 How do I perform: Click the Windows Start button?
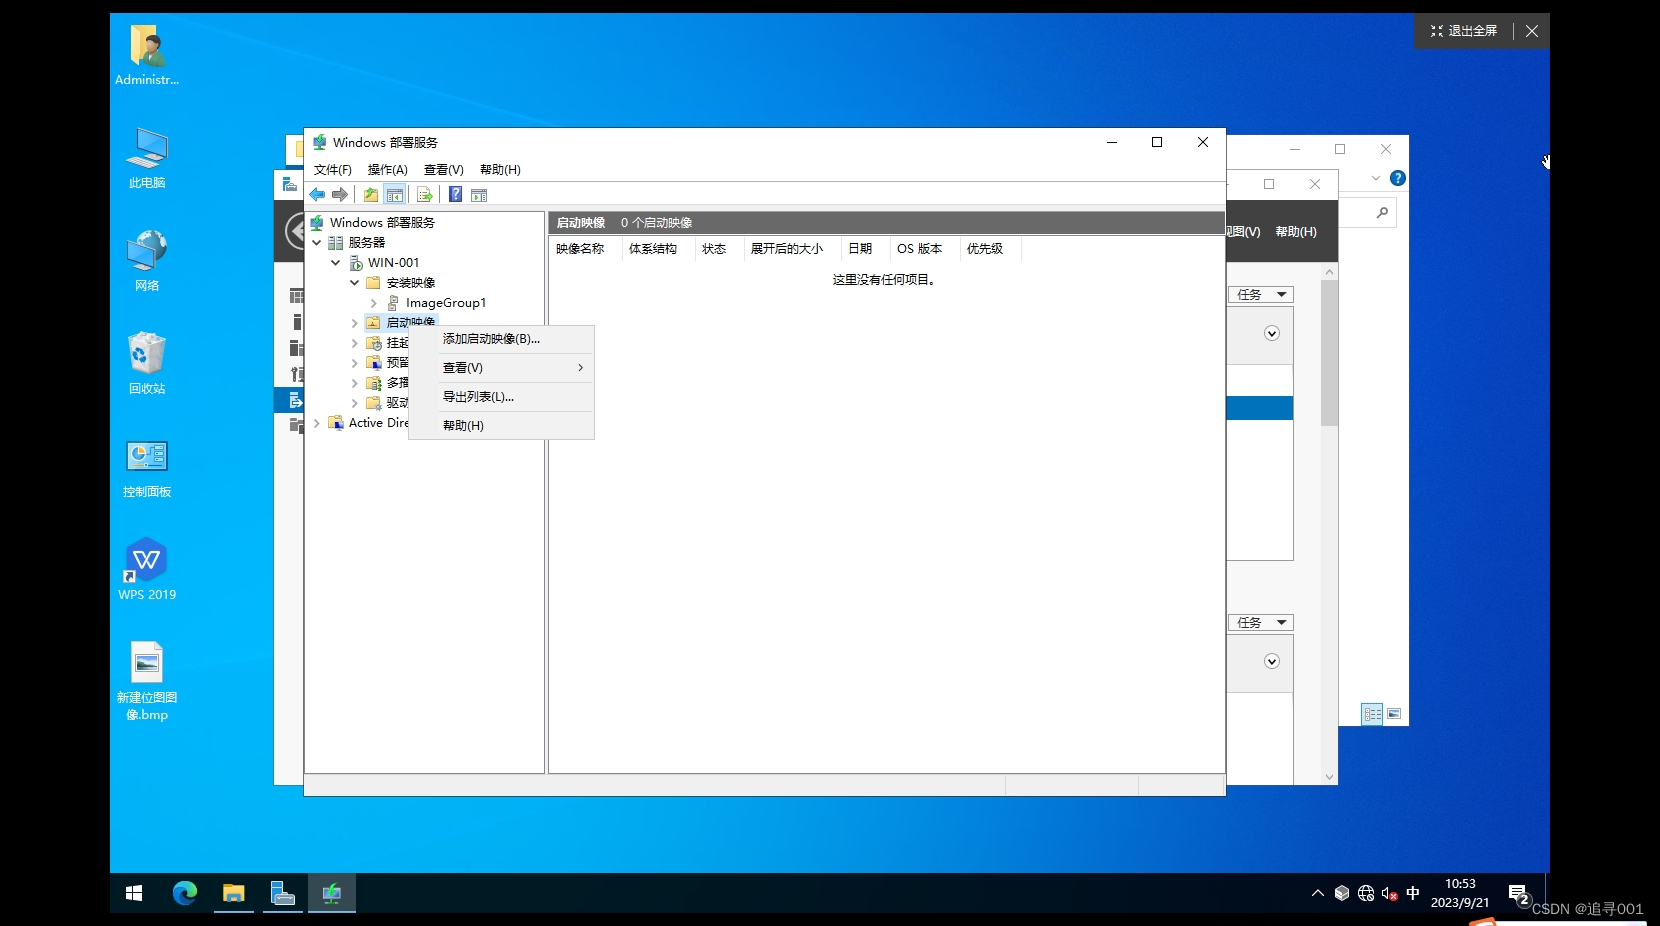(134, 893)
